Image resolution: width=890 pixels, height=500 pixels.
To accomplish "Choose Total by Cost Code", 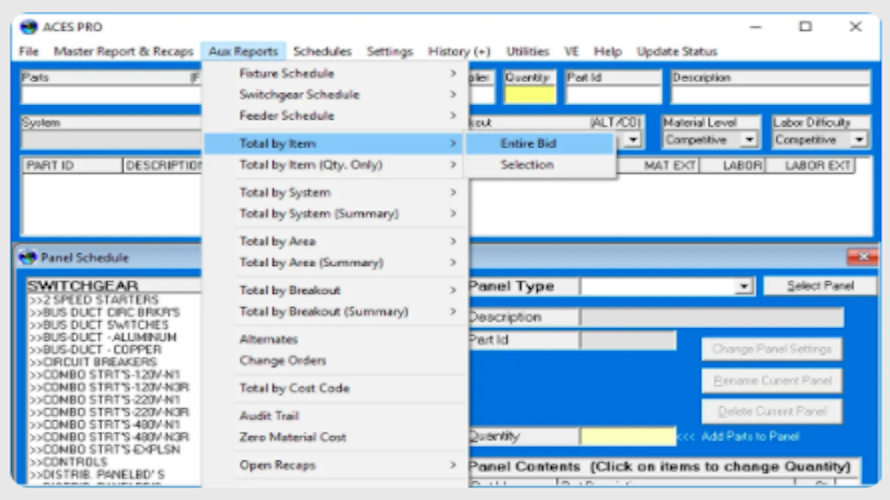I will click(x=335, y=388).
